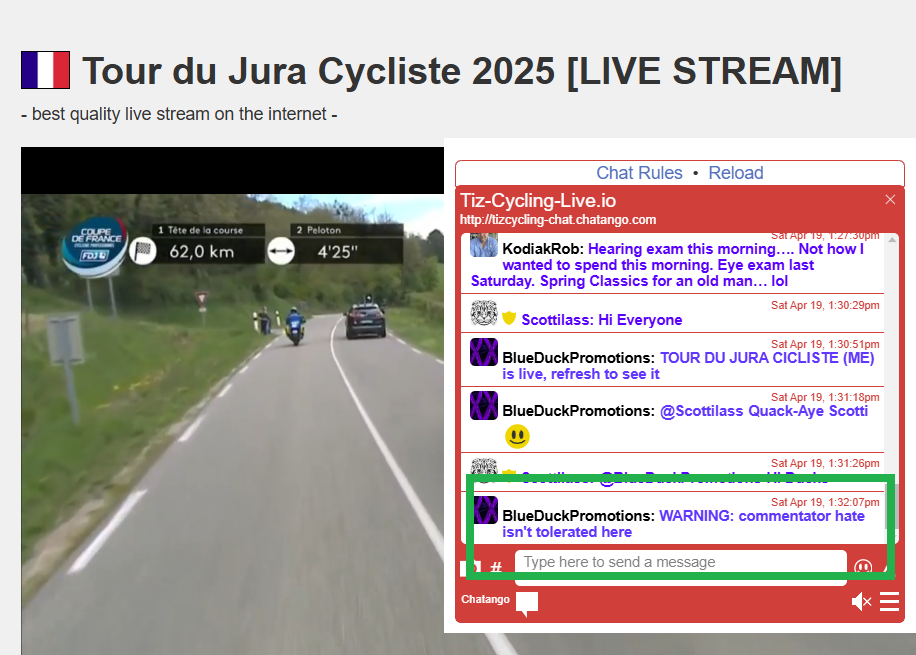Reload the chat via the Reload link
916x655 pixels.
[735, 173]
